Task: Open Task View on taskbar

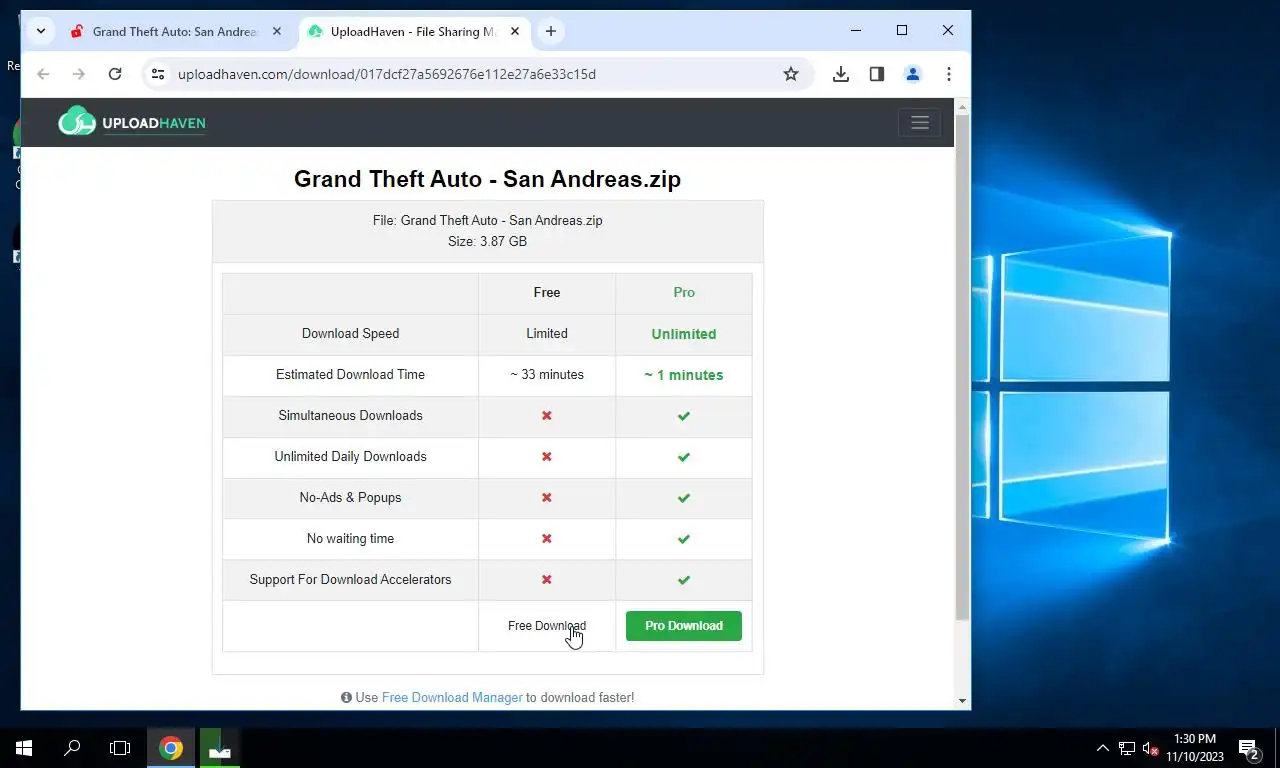Action: [x=120, y=747]
